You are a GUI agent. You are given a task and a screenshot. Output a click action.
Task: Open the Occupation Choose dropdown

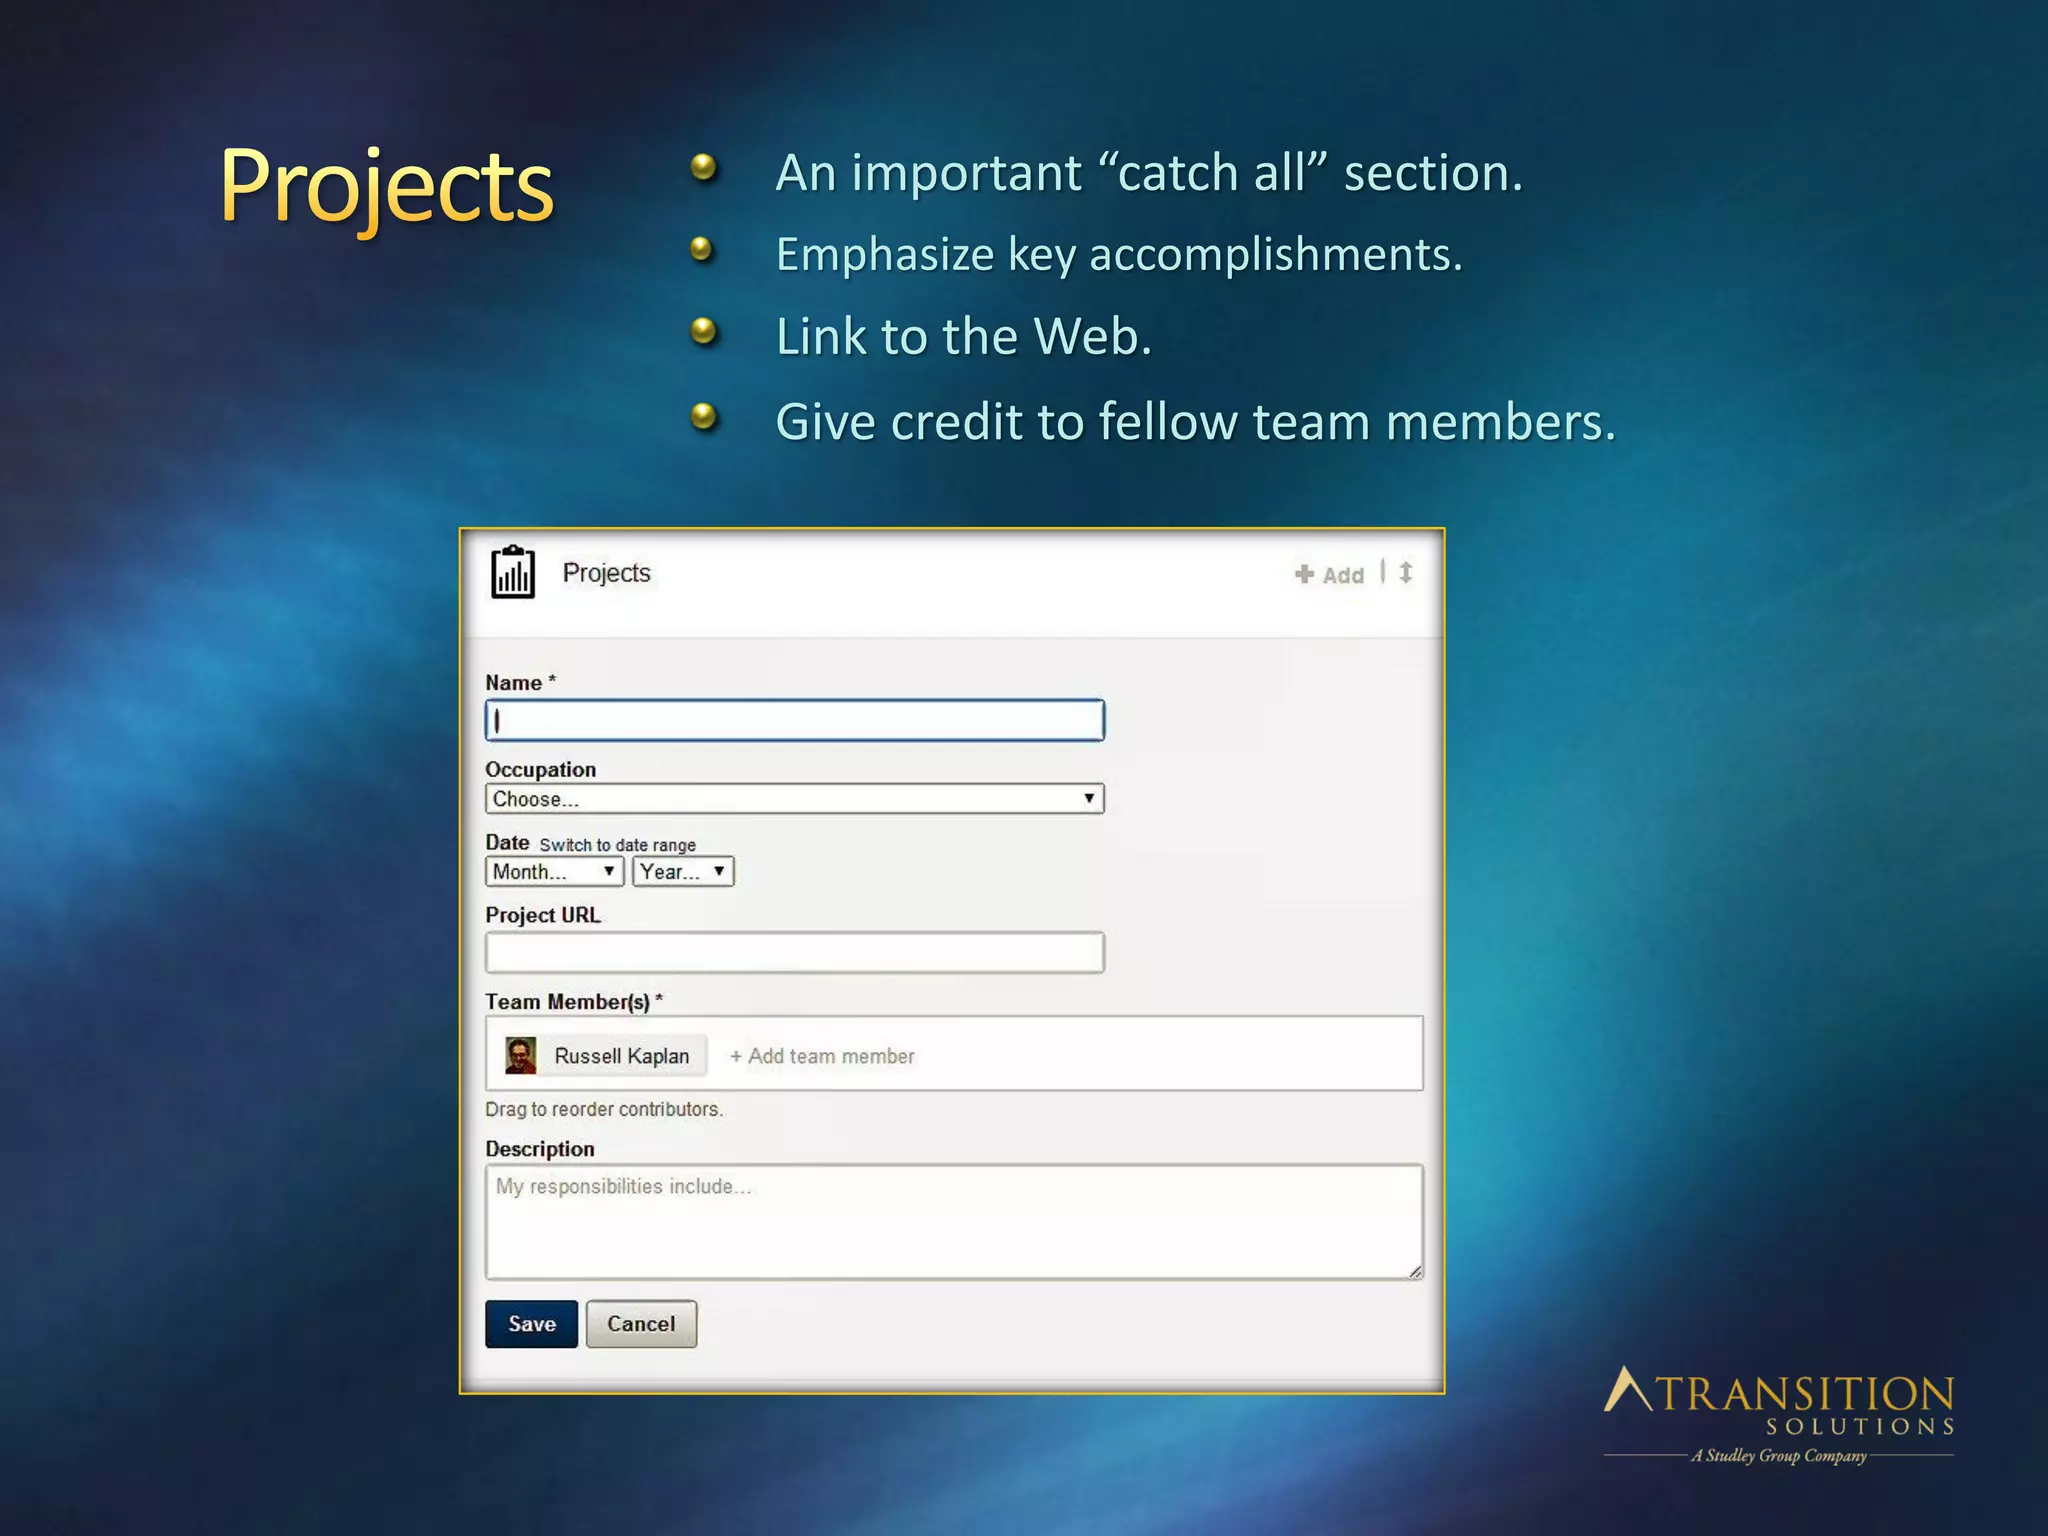[795, 799]
